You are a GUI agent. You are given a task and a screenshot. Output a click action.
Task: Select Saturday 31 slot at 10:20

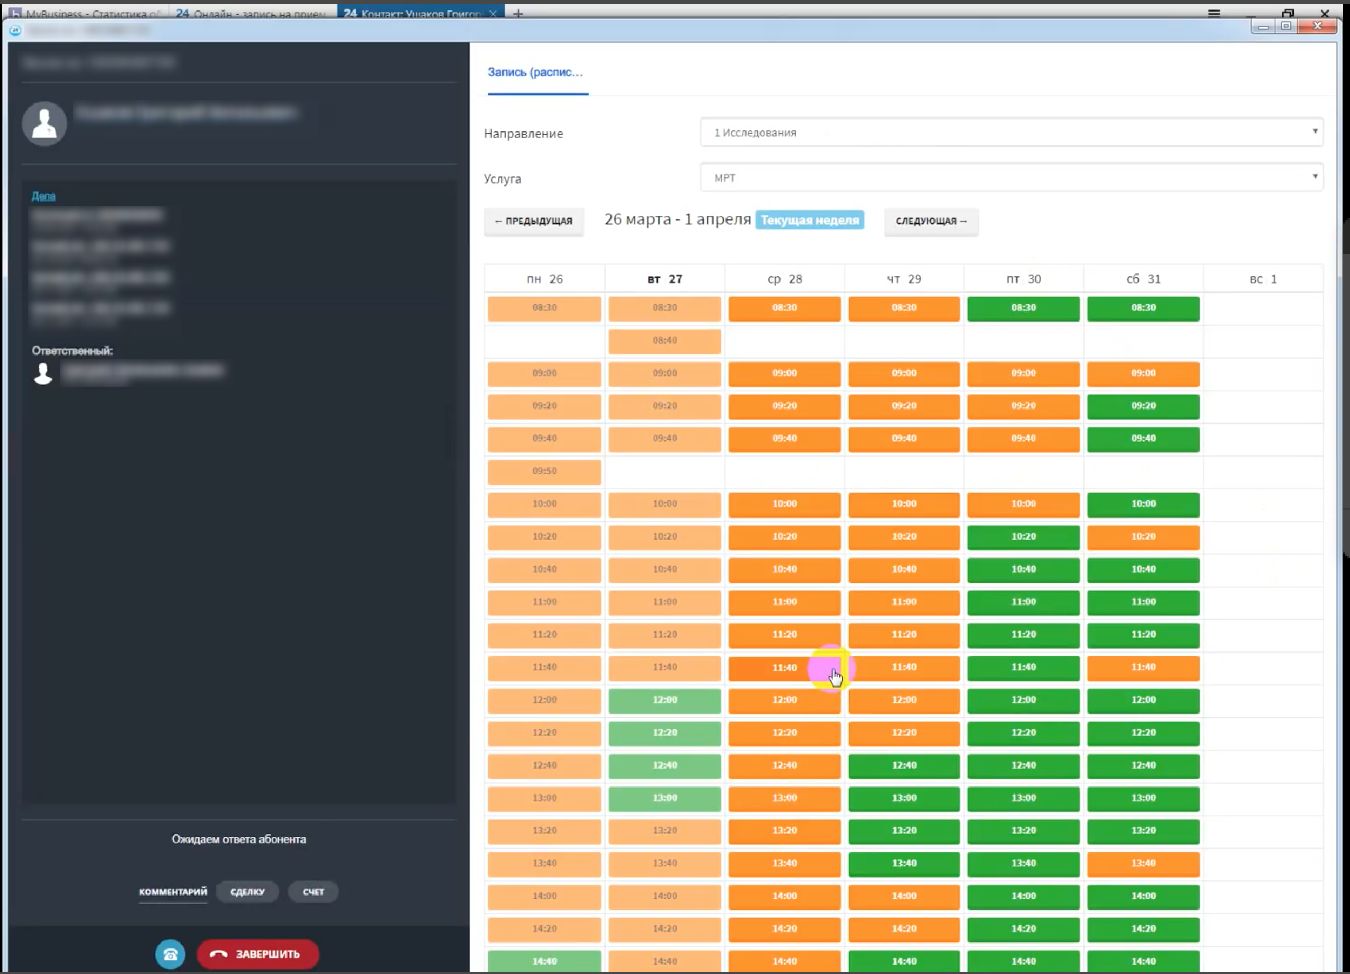tap(1143, 537)
